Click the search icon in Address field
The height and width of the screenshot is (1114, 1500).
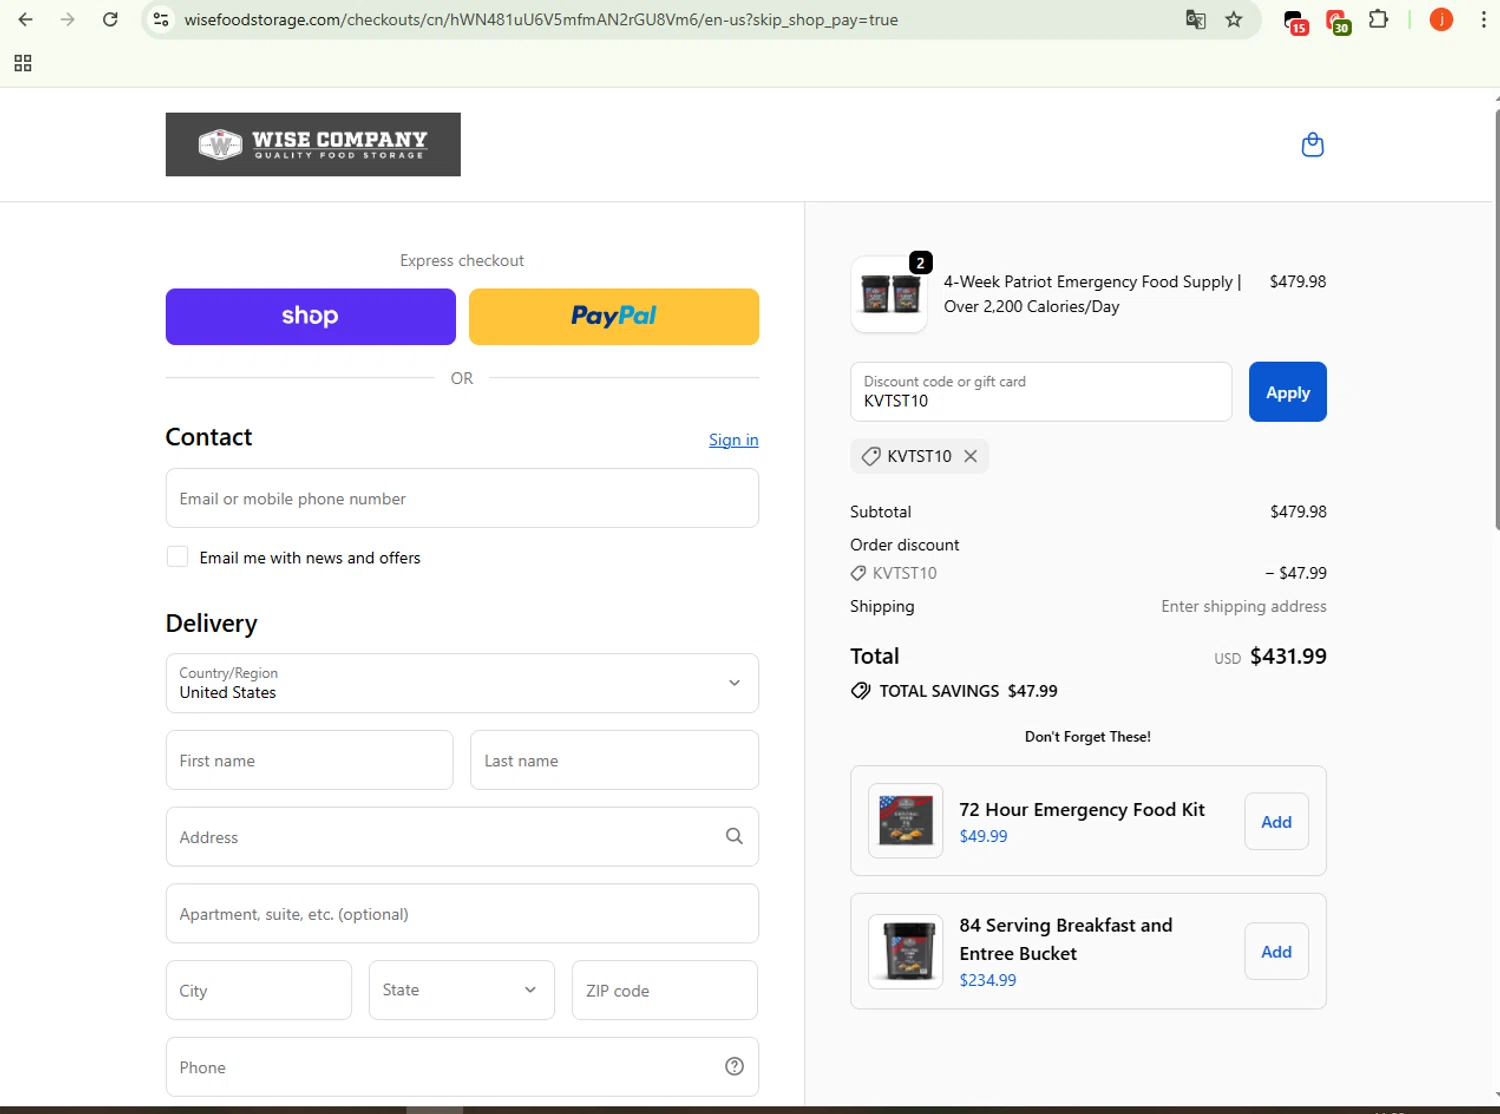[734, 836]
